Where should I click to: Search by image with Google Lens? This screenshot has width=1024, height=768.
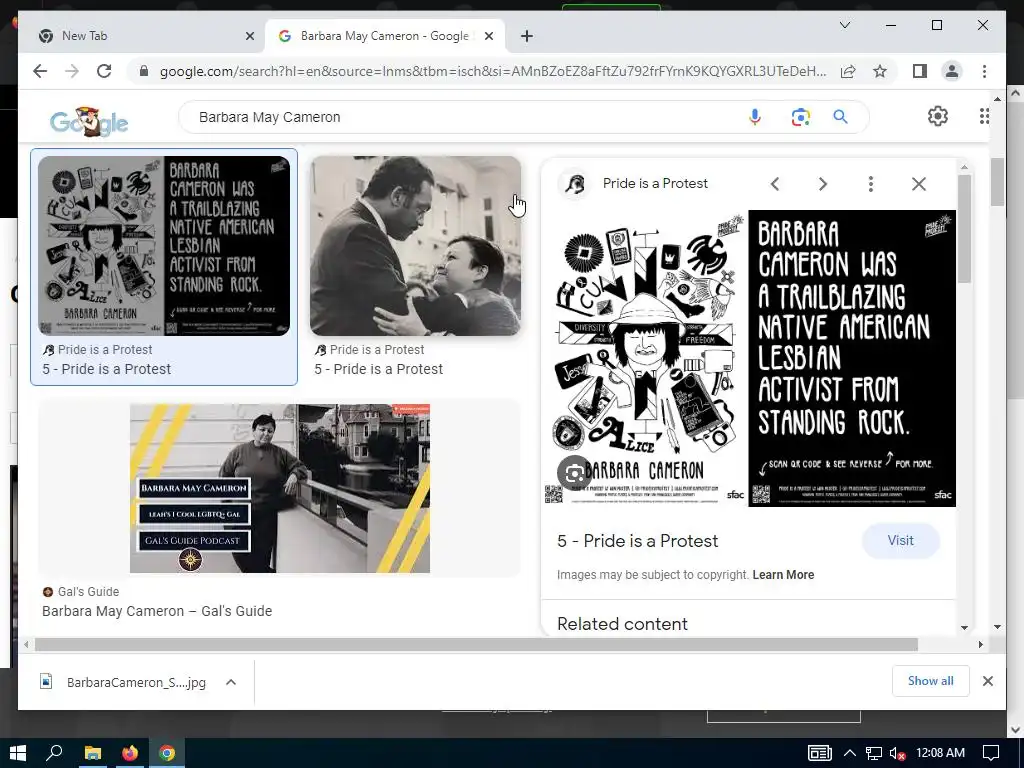[801, 117]
